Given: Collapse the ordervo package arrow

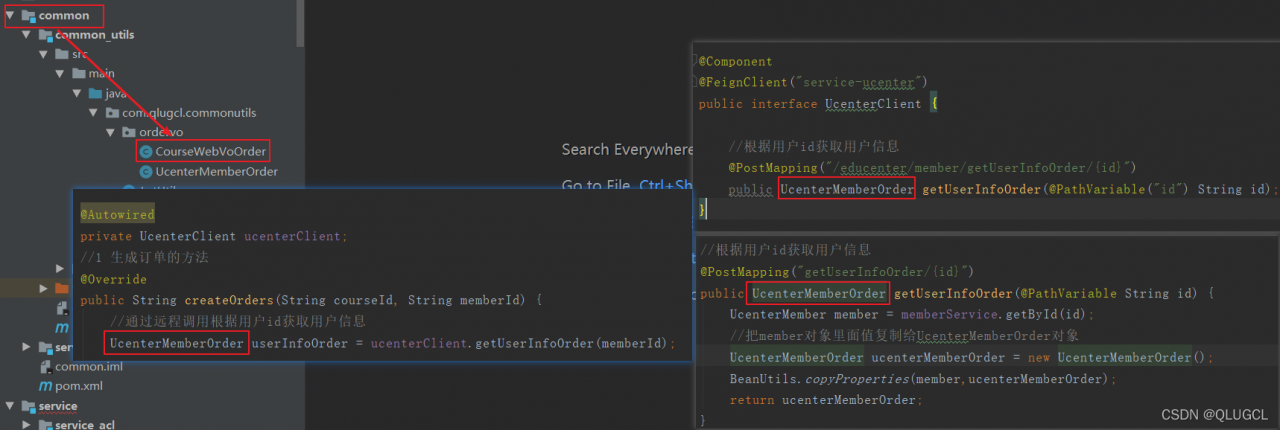Looking at the screenshot, I should [x=112, y=132].
